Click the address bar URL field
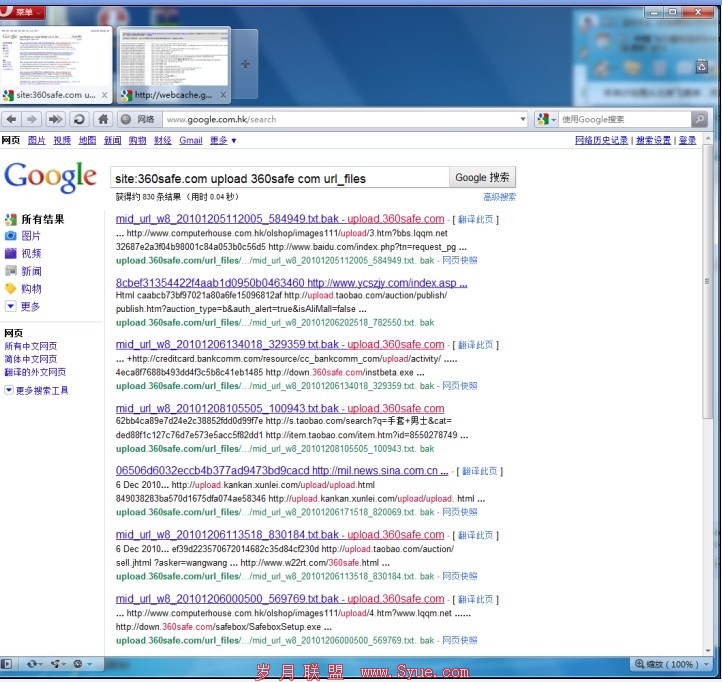Screen dimensions: 722x682 click(341, 119)
